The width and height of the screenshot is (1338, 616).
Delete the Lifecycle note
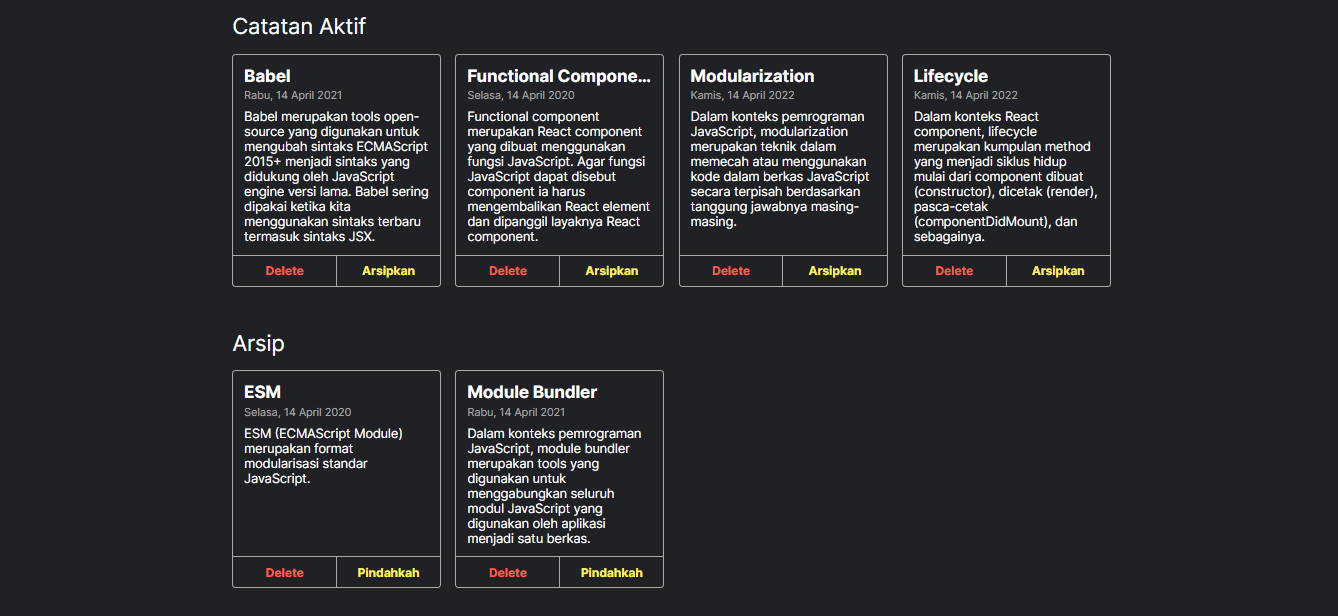click(954, 270)
